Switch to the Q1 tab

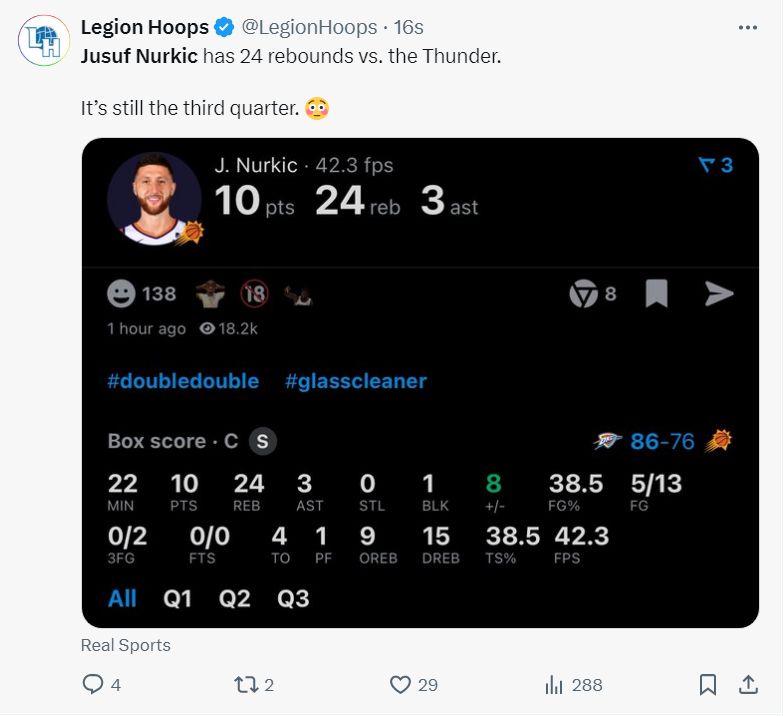pyautogui.click(x=178, y=598)
